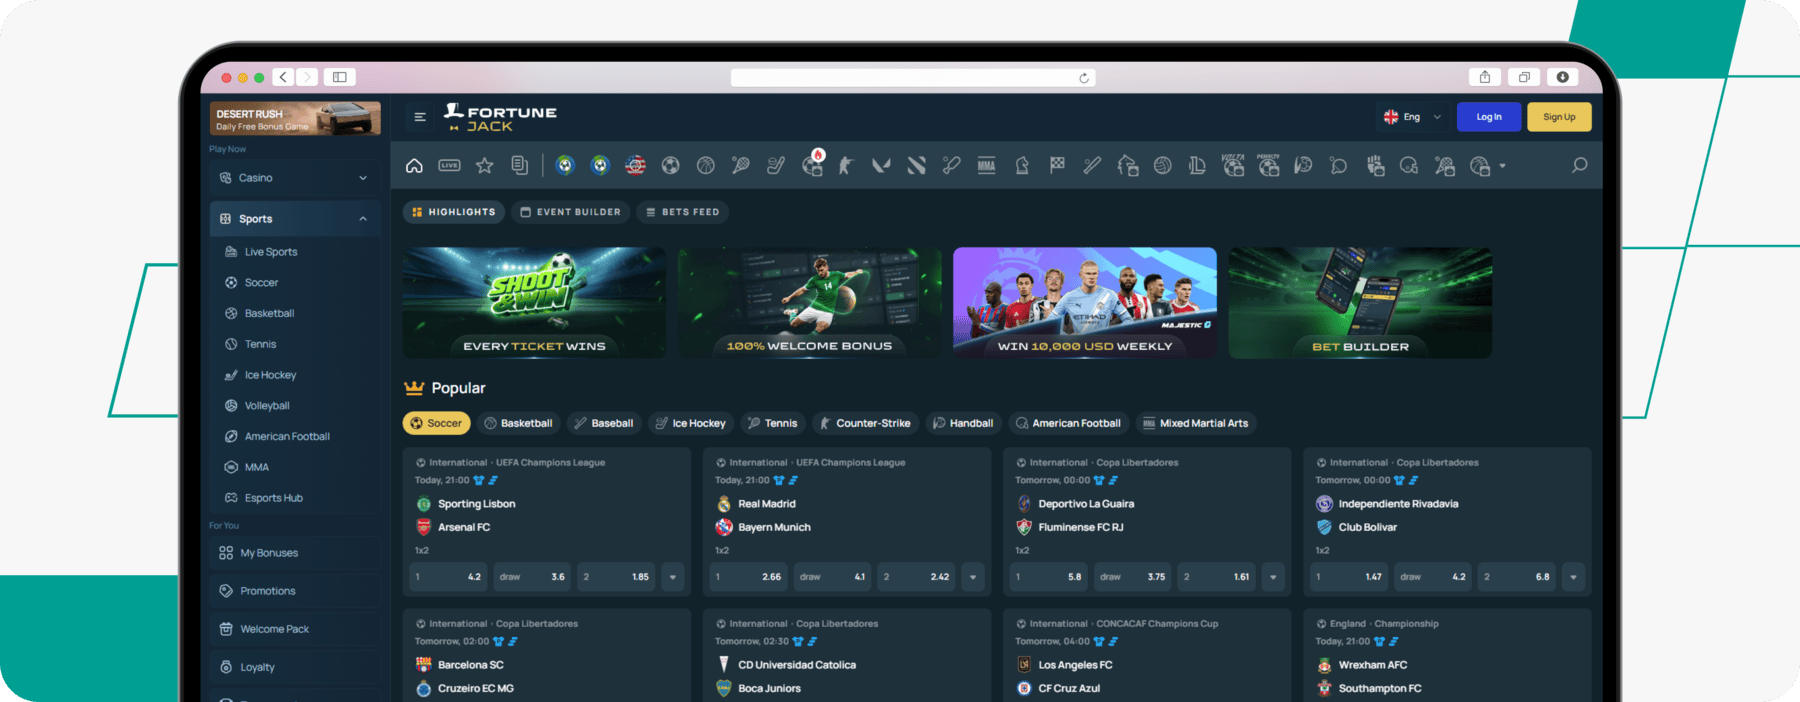The height and width of the screenshot is (702, 1800).
Task: Select the MMA icon in sports bar
Action: point(987,166)
